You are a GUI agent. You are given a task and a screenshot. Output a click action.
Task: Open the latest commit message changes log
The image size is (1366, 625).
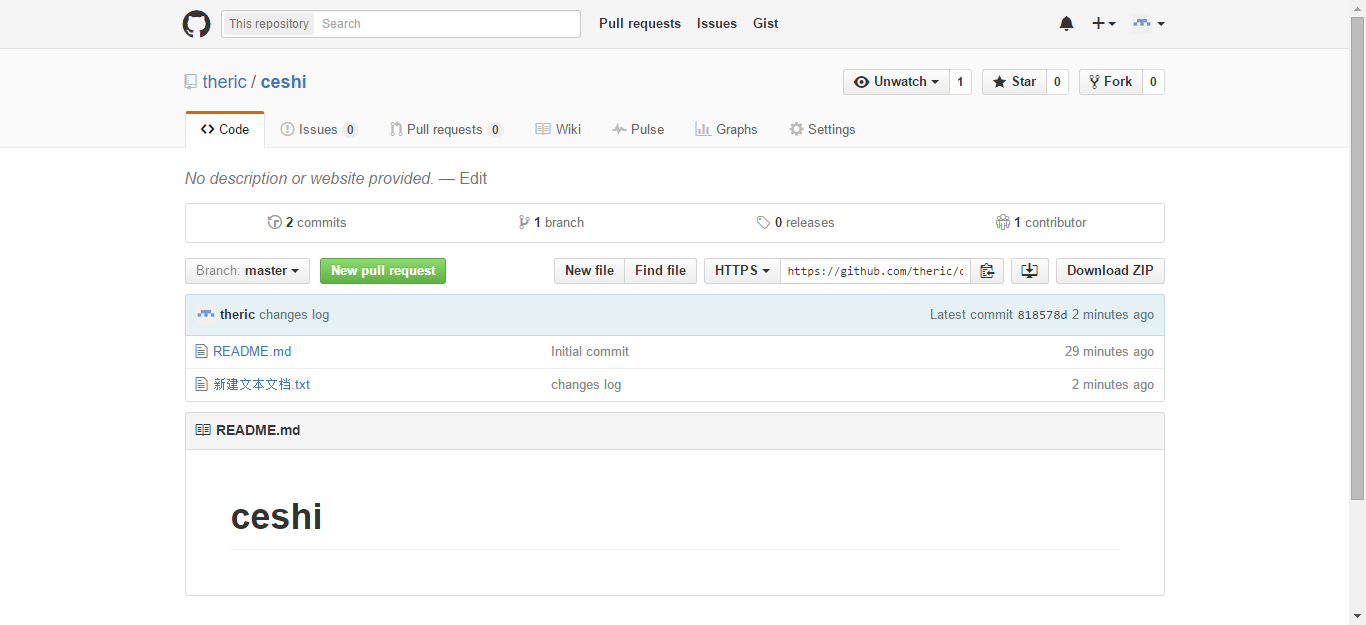tap(294, 314)
